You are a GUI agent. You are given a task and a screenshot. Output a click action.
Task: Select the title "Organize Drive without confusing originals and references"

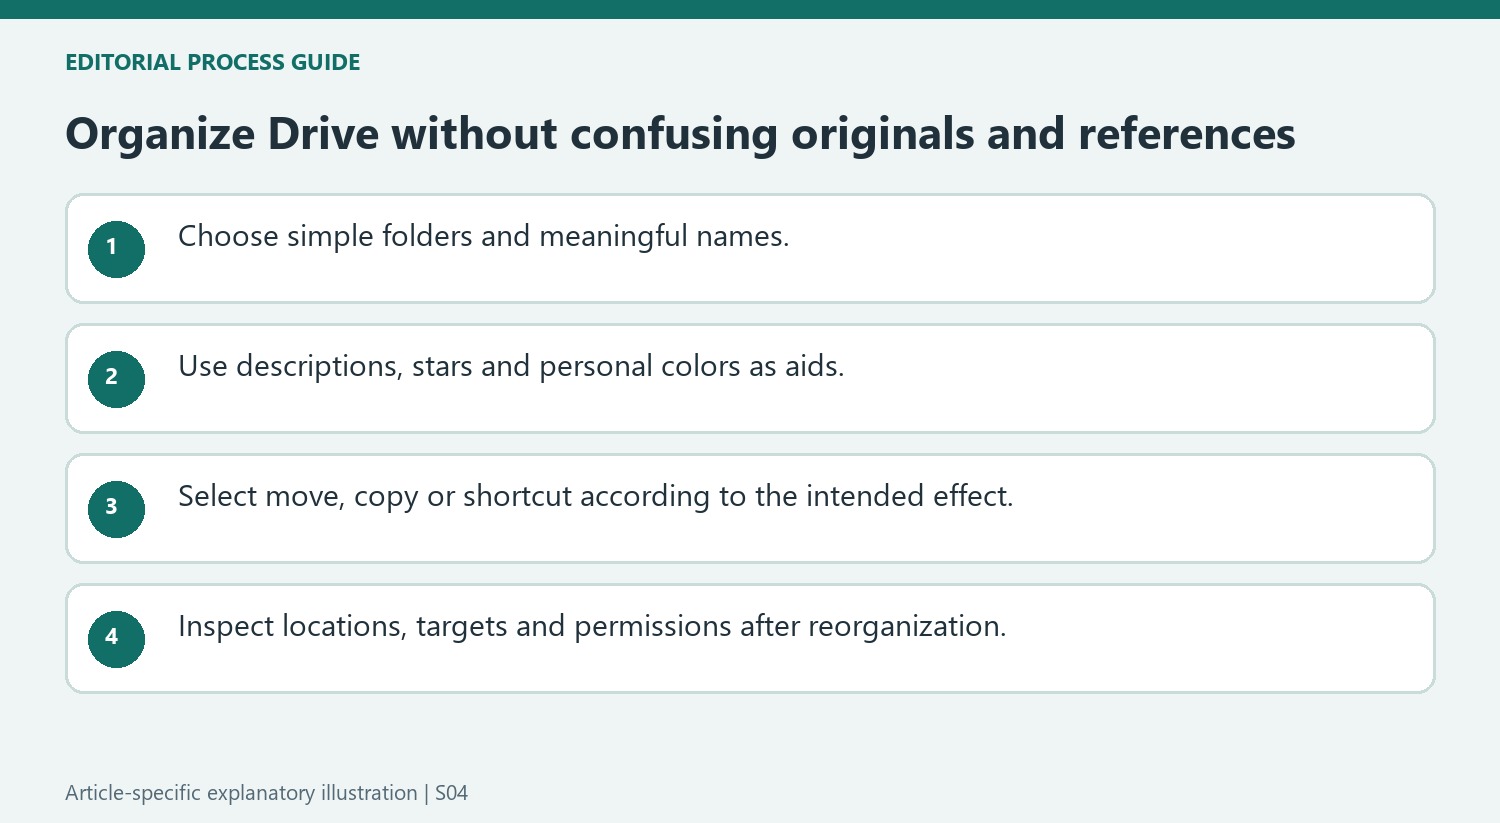680,134
